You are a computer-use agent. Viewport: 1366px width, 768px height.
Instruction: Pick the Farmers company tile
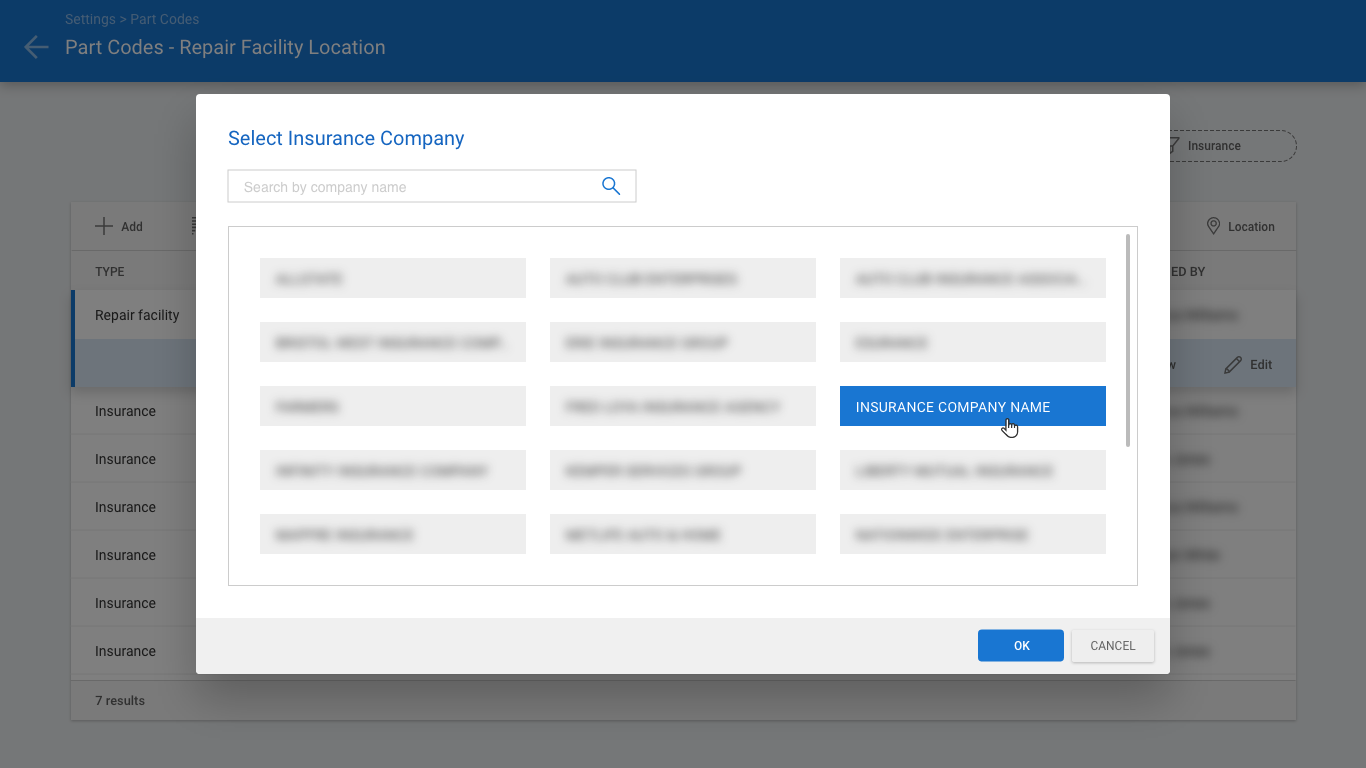point(392,406)
